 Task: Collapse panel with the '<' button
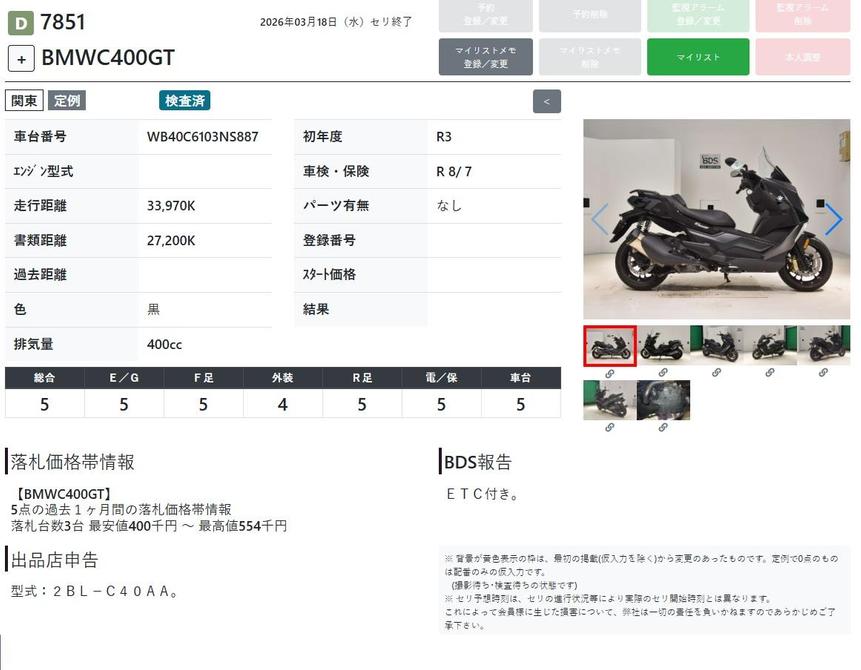(547, 101)
